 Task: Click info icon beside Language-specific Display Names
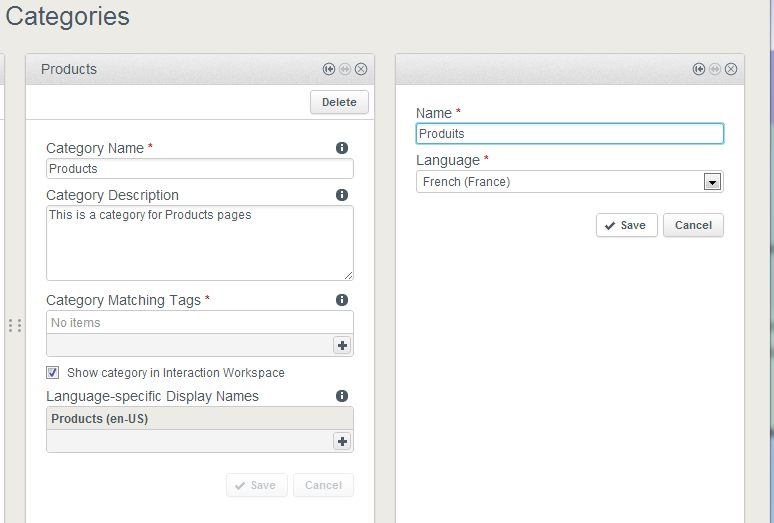tap(342, 396)
